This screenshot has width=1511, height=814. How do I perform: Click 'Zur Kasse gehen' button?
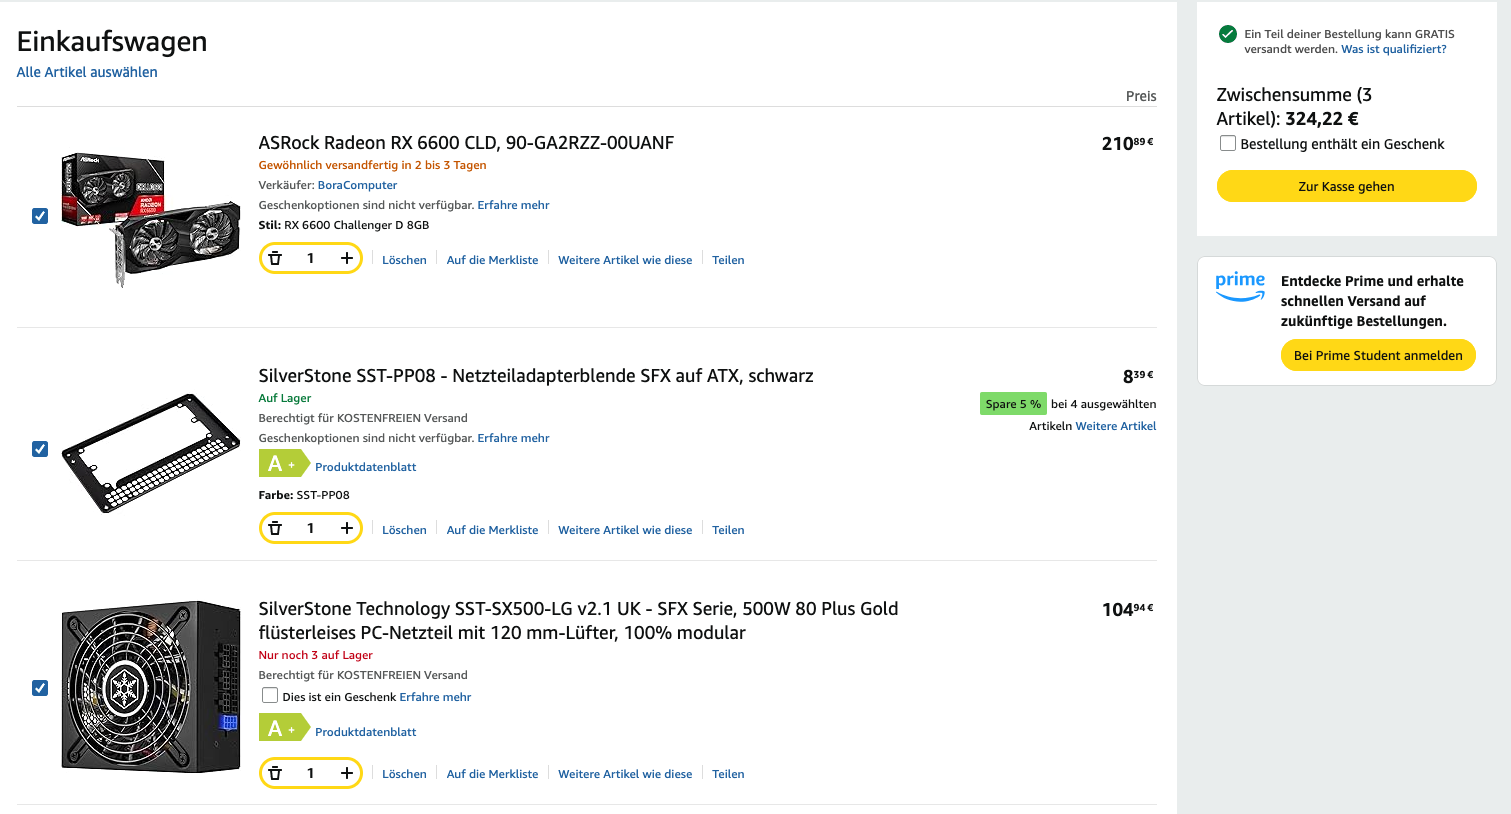pyautogui.click(x=1346, y=186)
